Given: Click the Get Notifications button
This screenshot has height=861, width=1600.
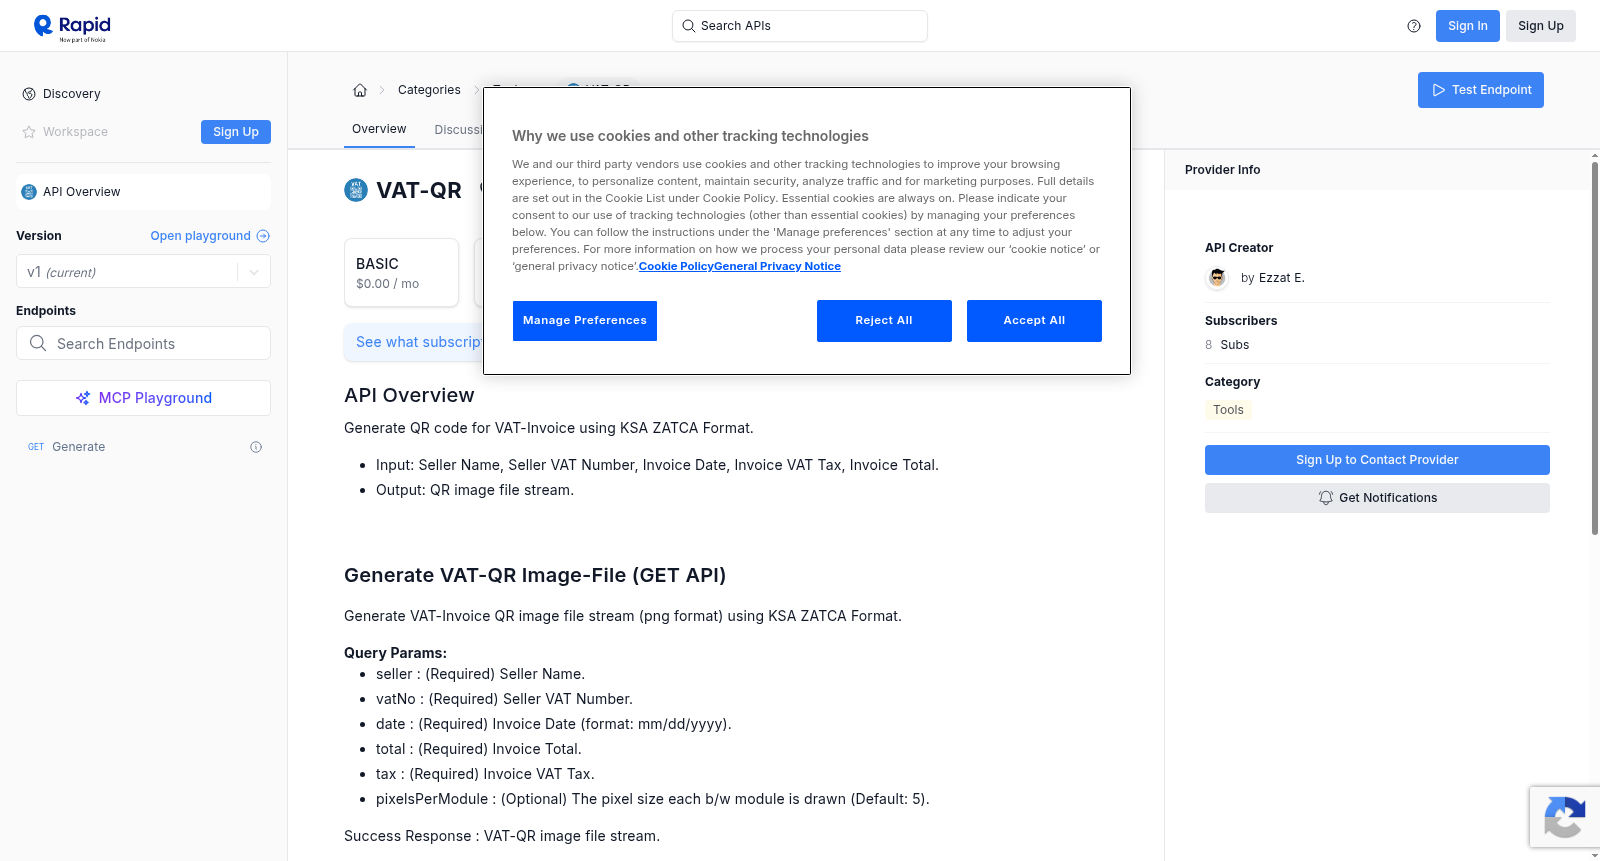Looking at the screenshot, I should click(1377, 498).
